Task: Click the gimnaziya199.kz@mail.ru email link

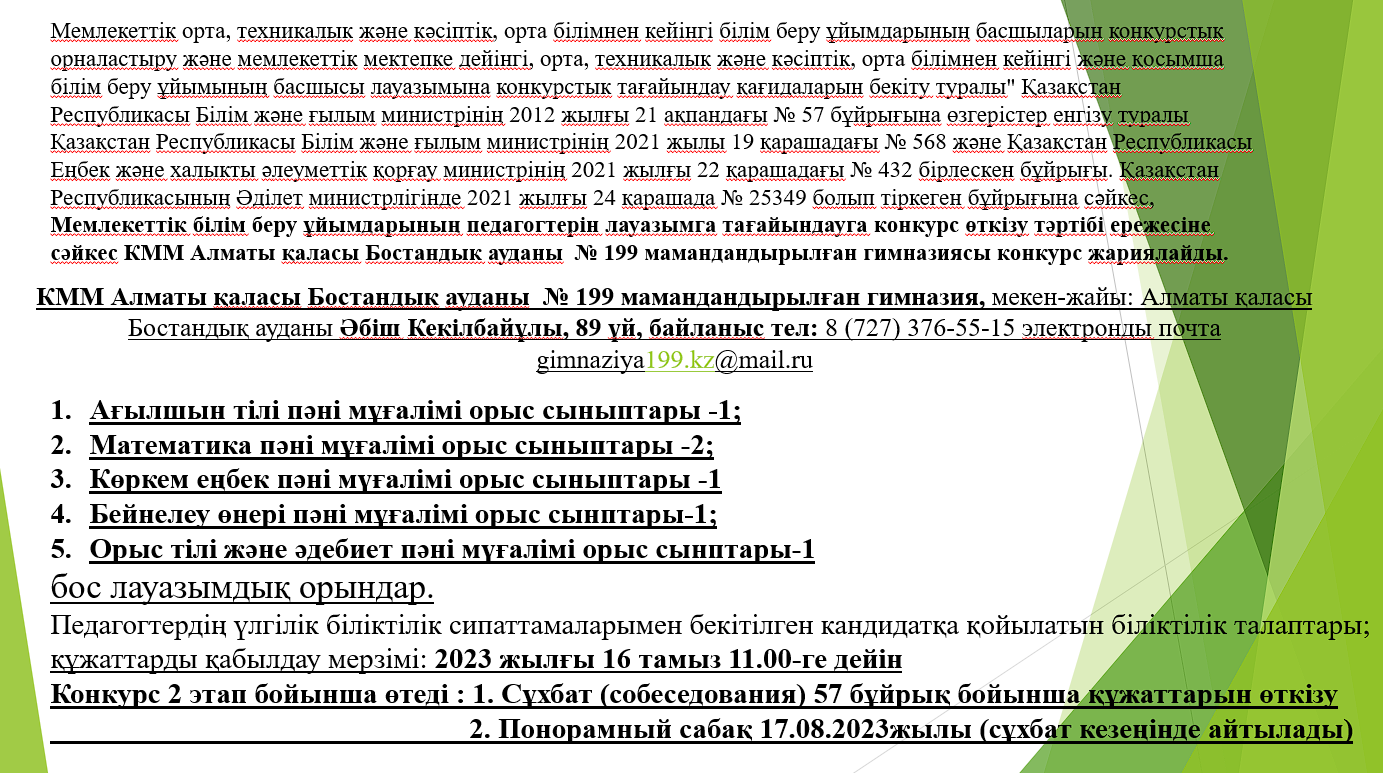Action: [674, 361]
